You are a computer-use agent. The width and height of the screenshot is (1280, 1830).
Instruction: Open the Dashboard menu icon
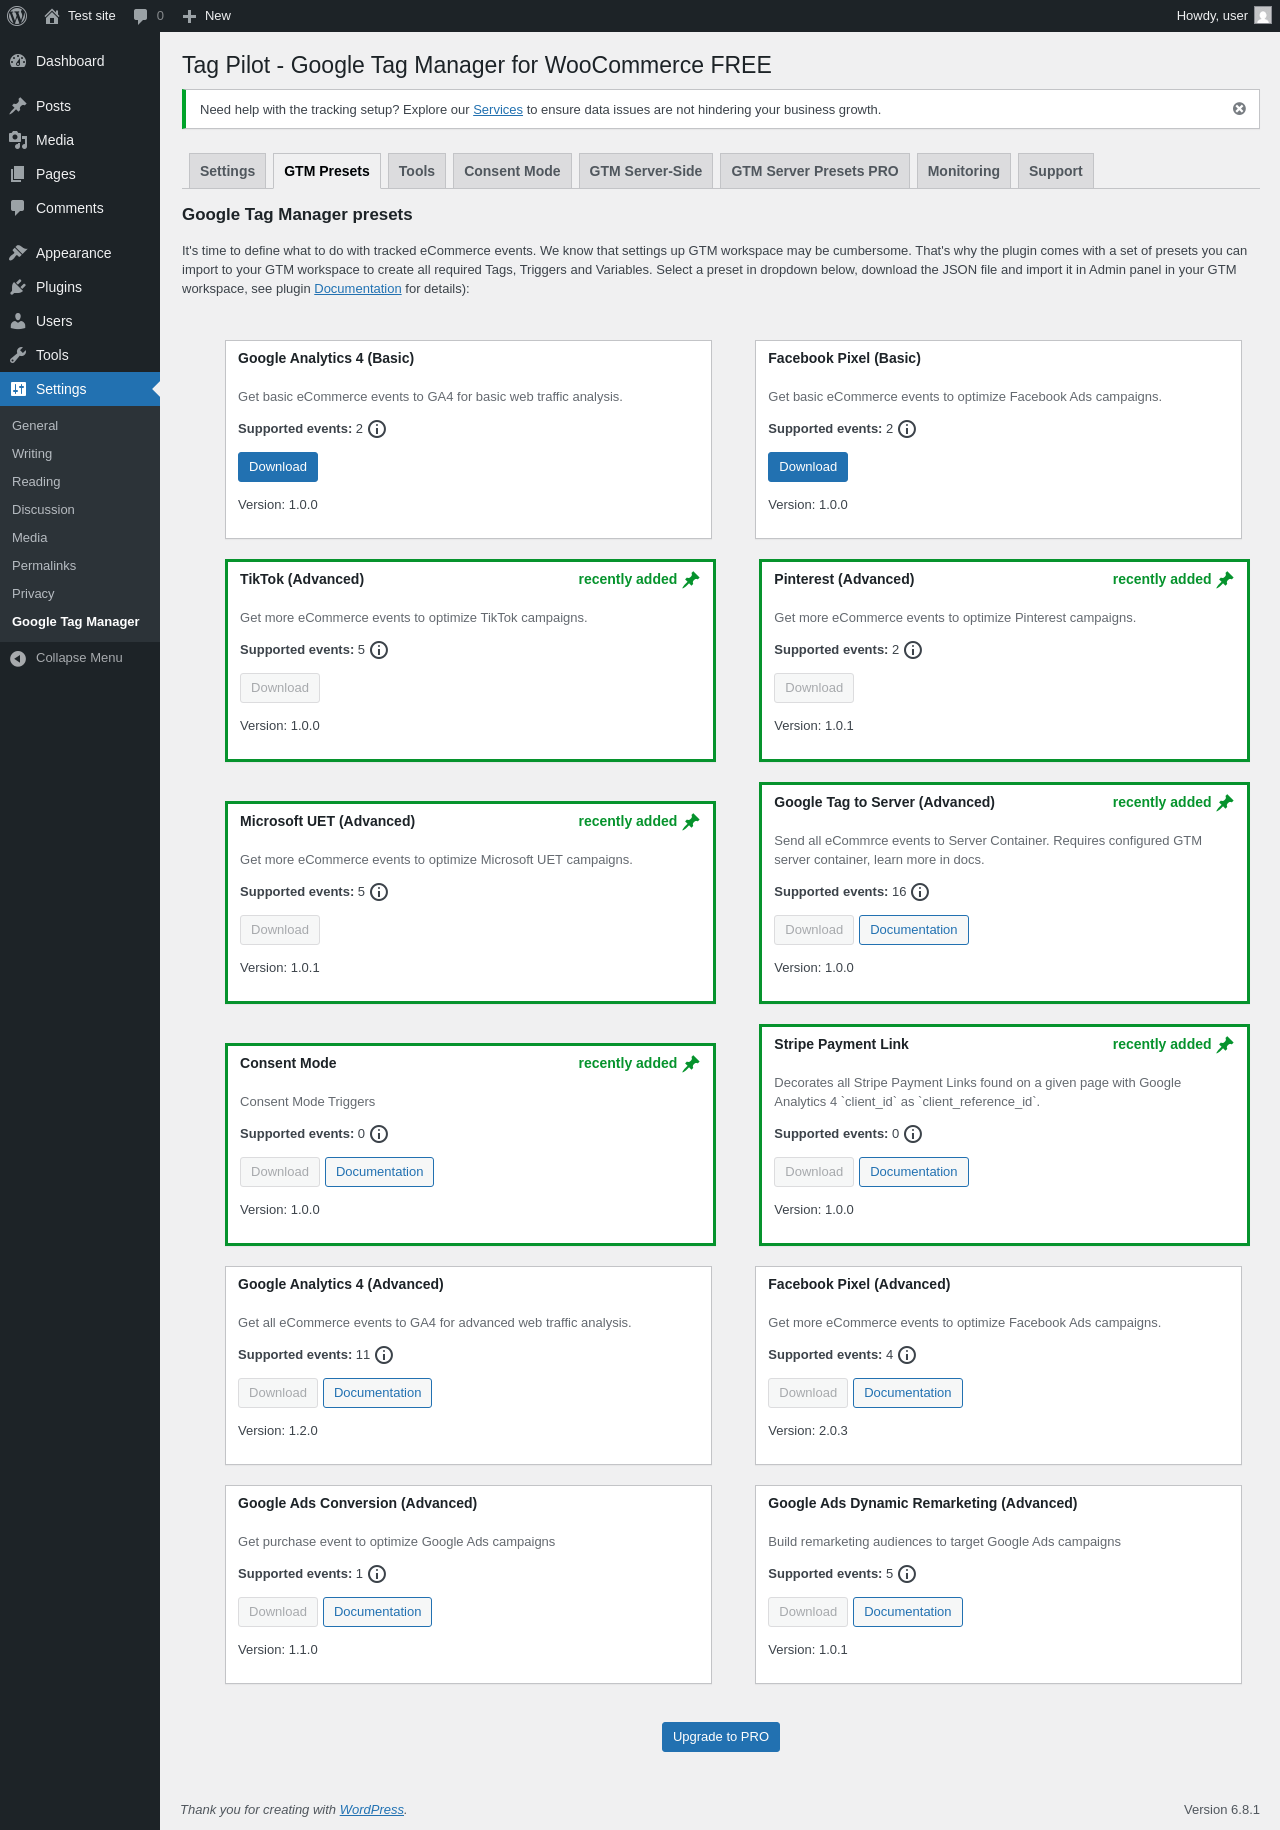[x=18, y=61]
